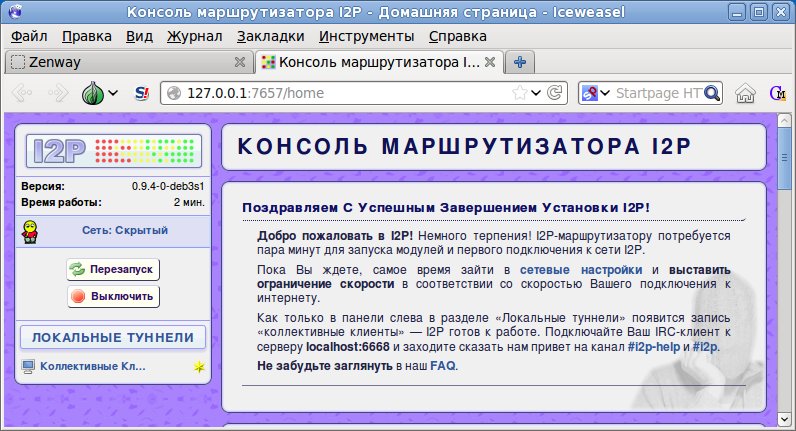Click the Tor onion button

coord(93,93)
